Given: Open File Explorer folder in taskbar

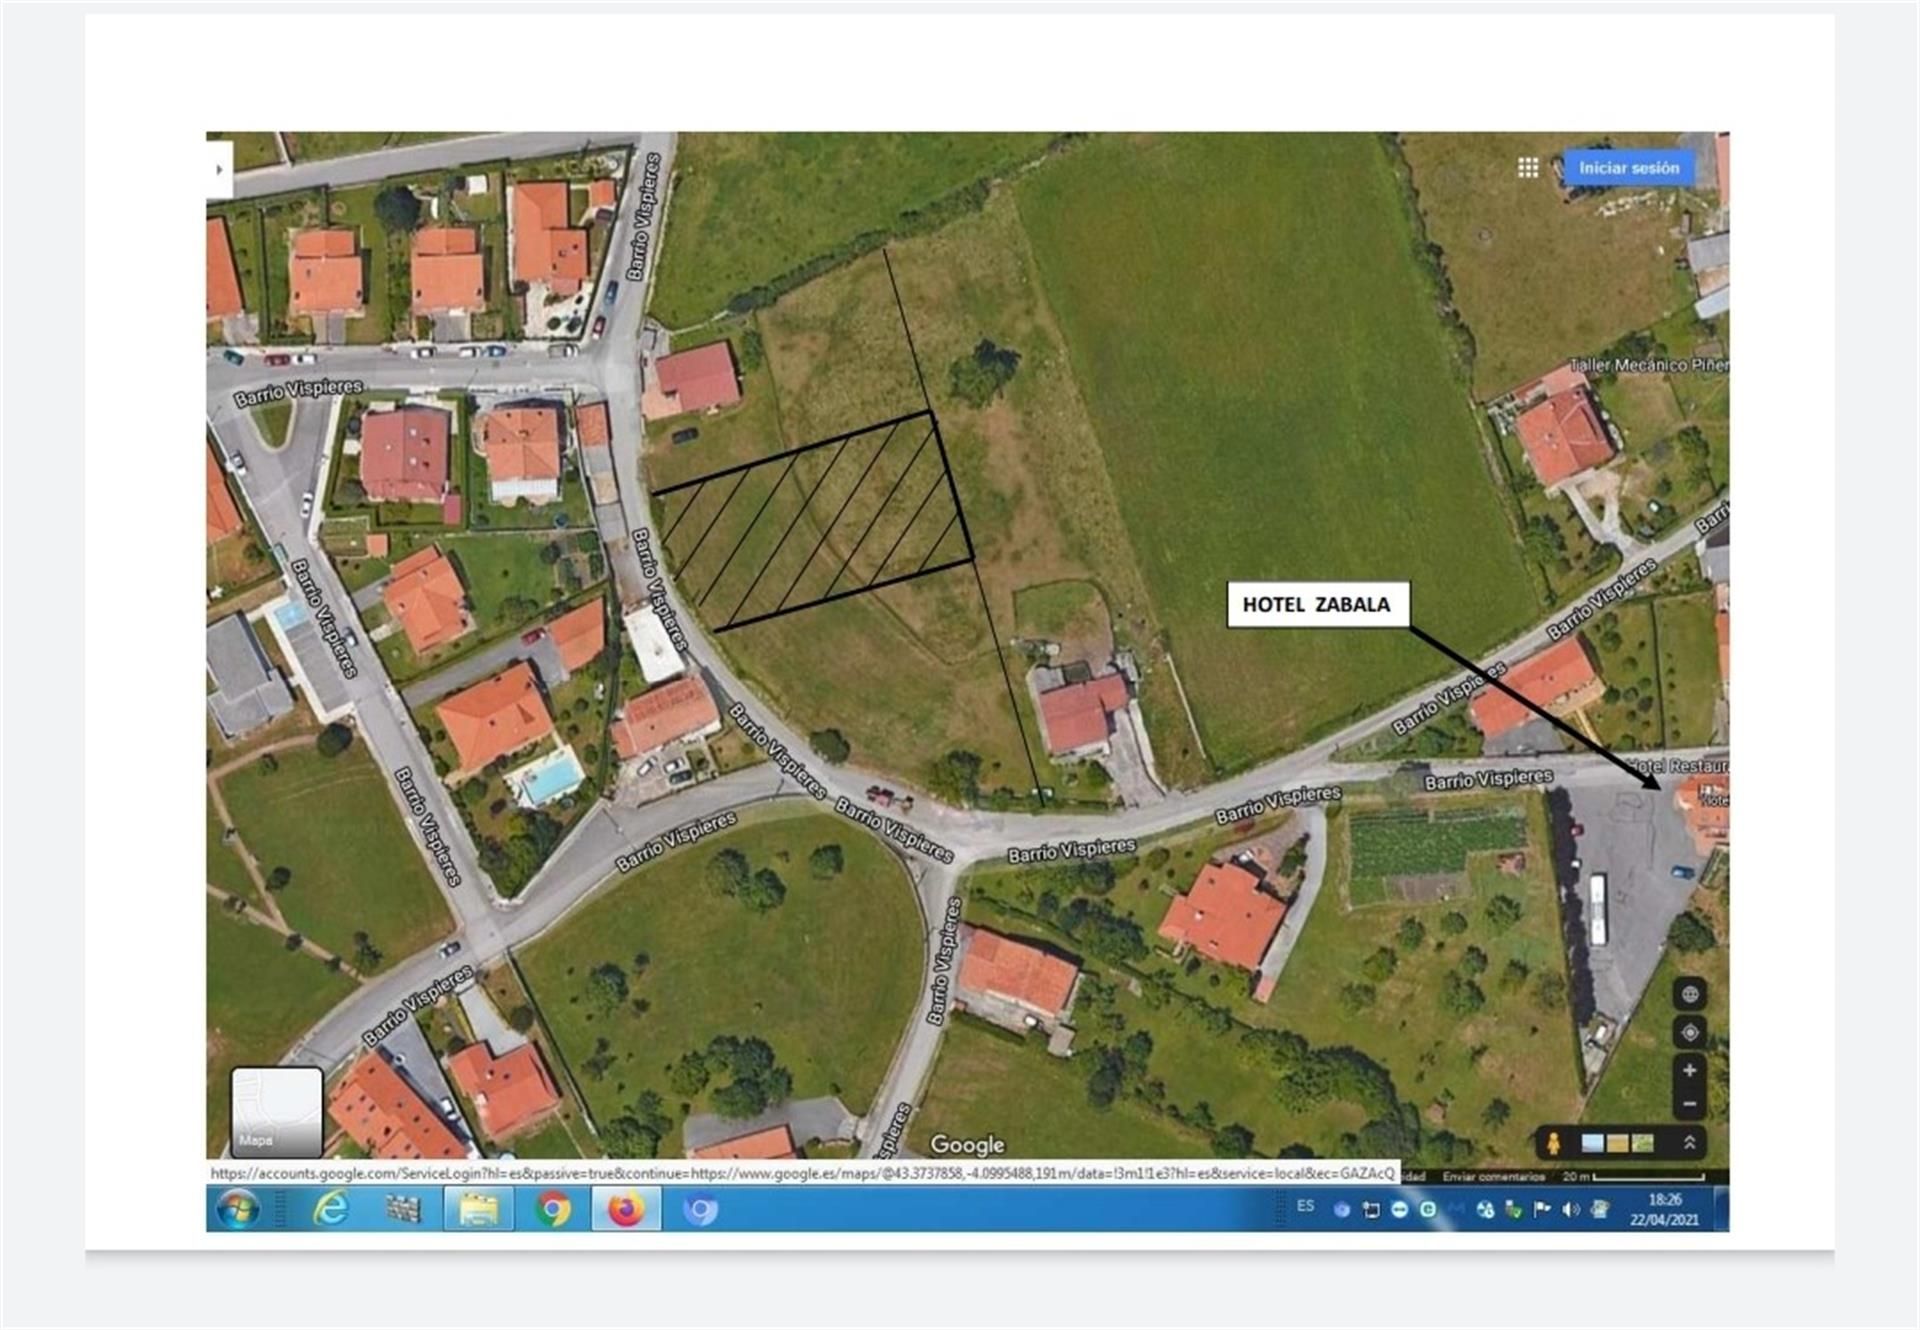Looking at the screenshot, I should click(478, 1210).
